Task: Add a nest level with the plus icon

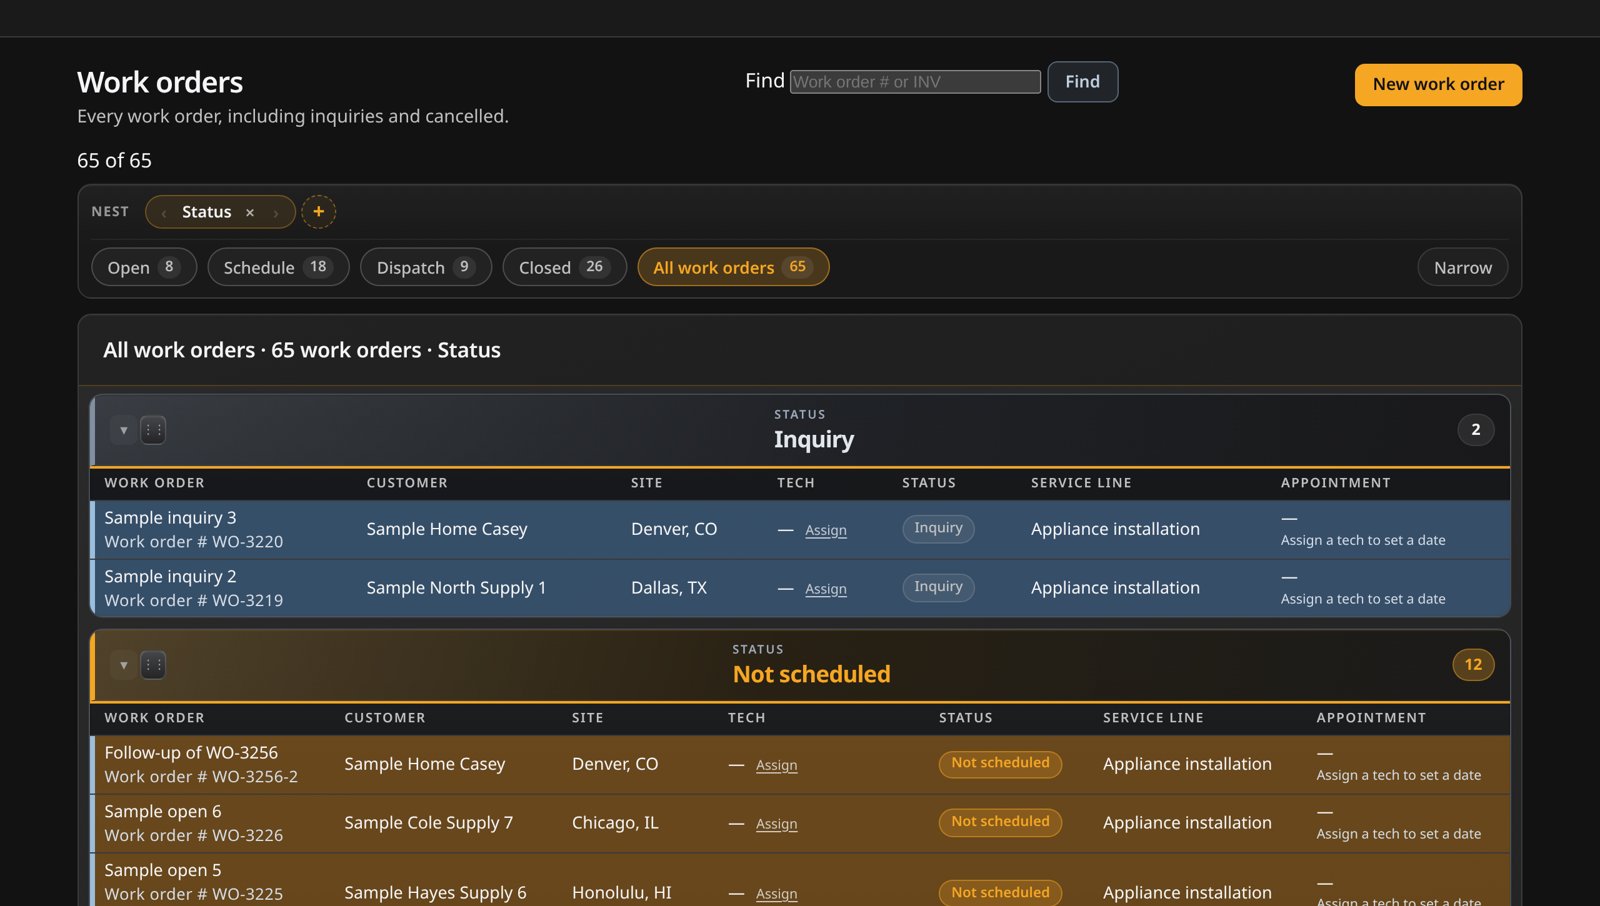Action: (x=318, y=212)
